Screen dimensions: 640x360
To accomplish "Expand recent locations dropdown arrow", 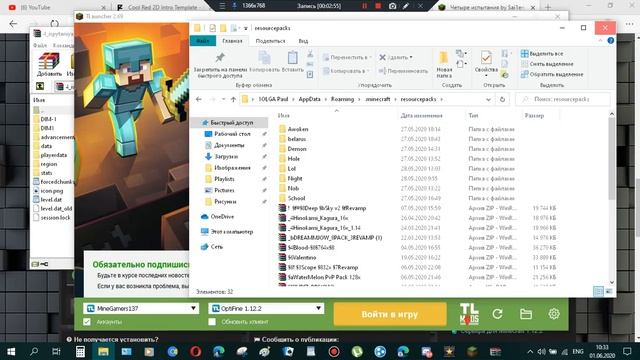I will tap(223, 99).
